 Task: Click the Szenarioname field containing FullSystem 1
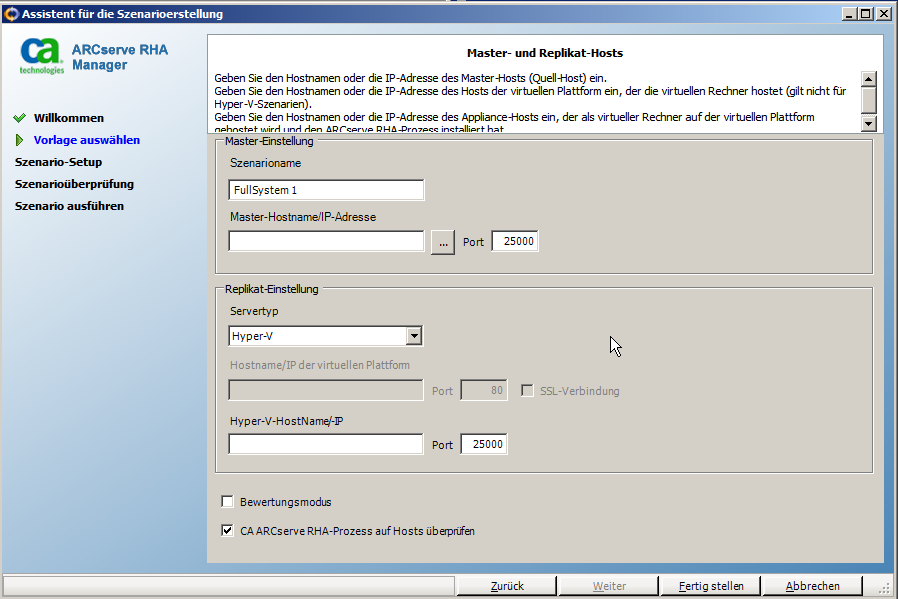click(326, 190)
